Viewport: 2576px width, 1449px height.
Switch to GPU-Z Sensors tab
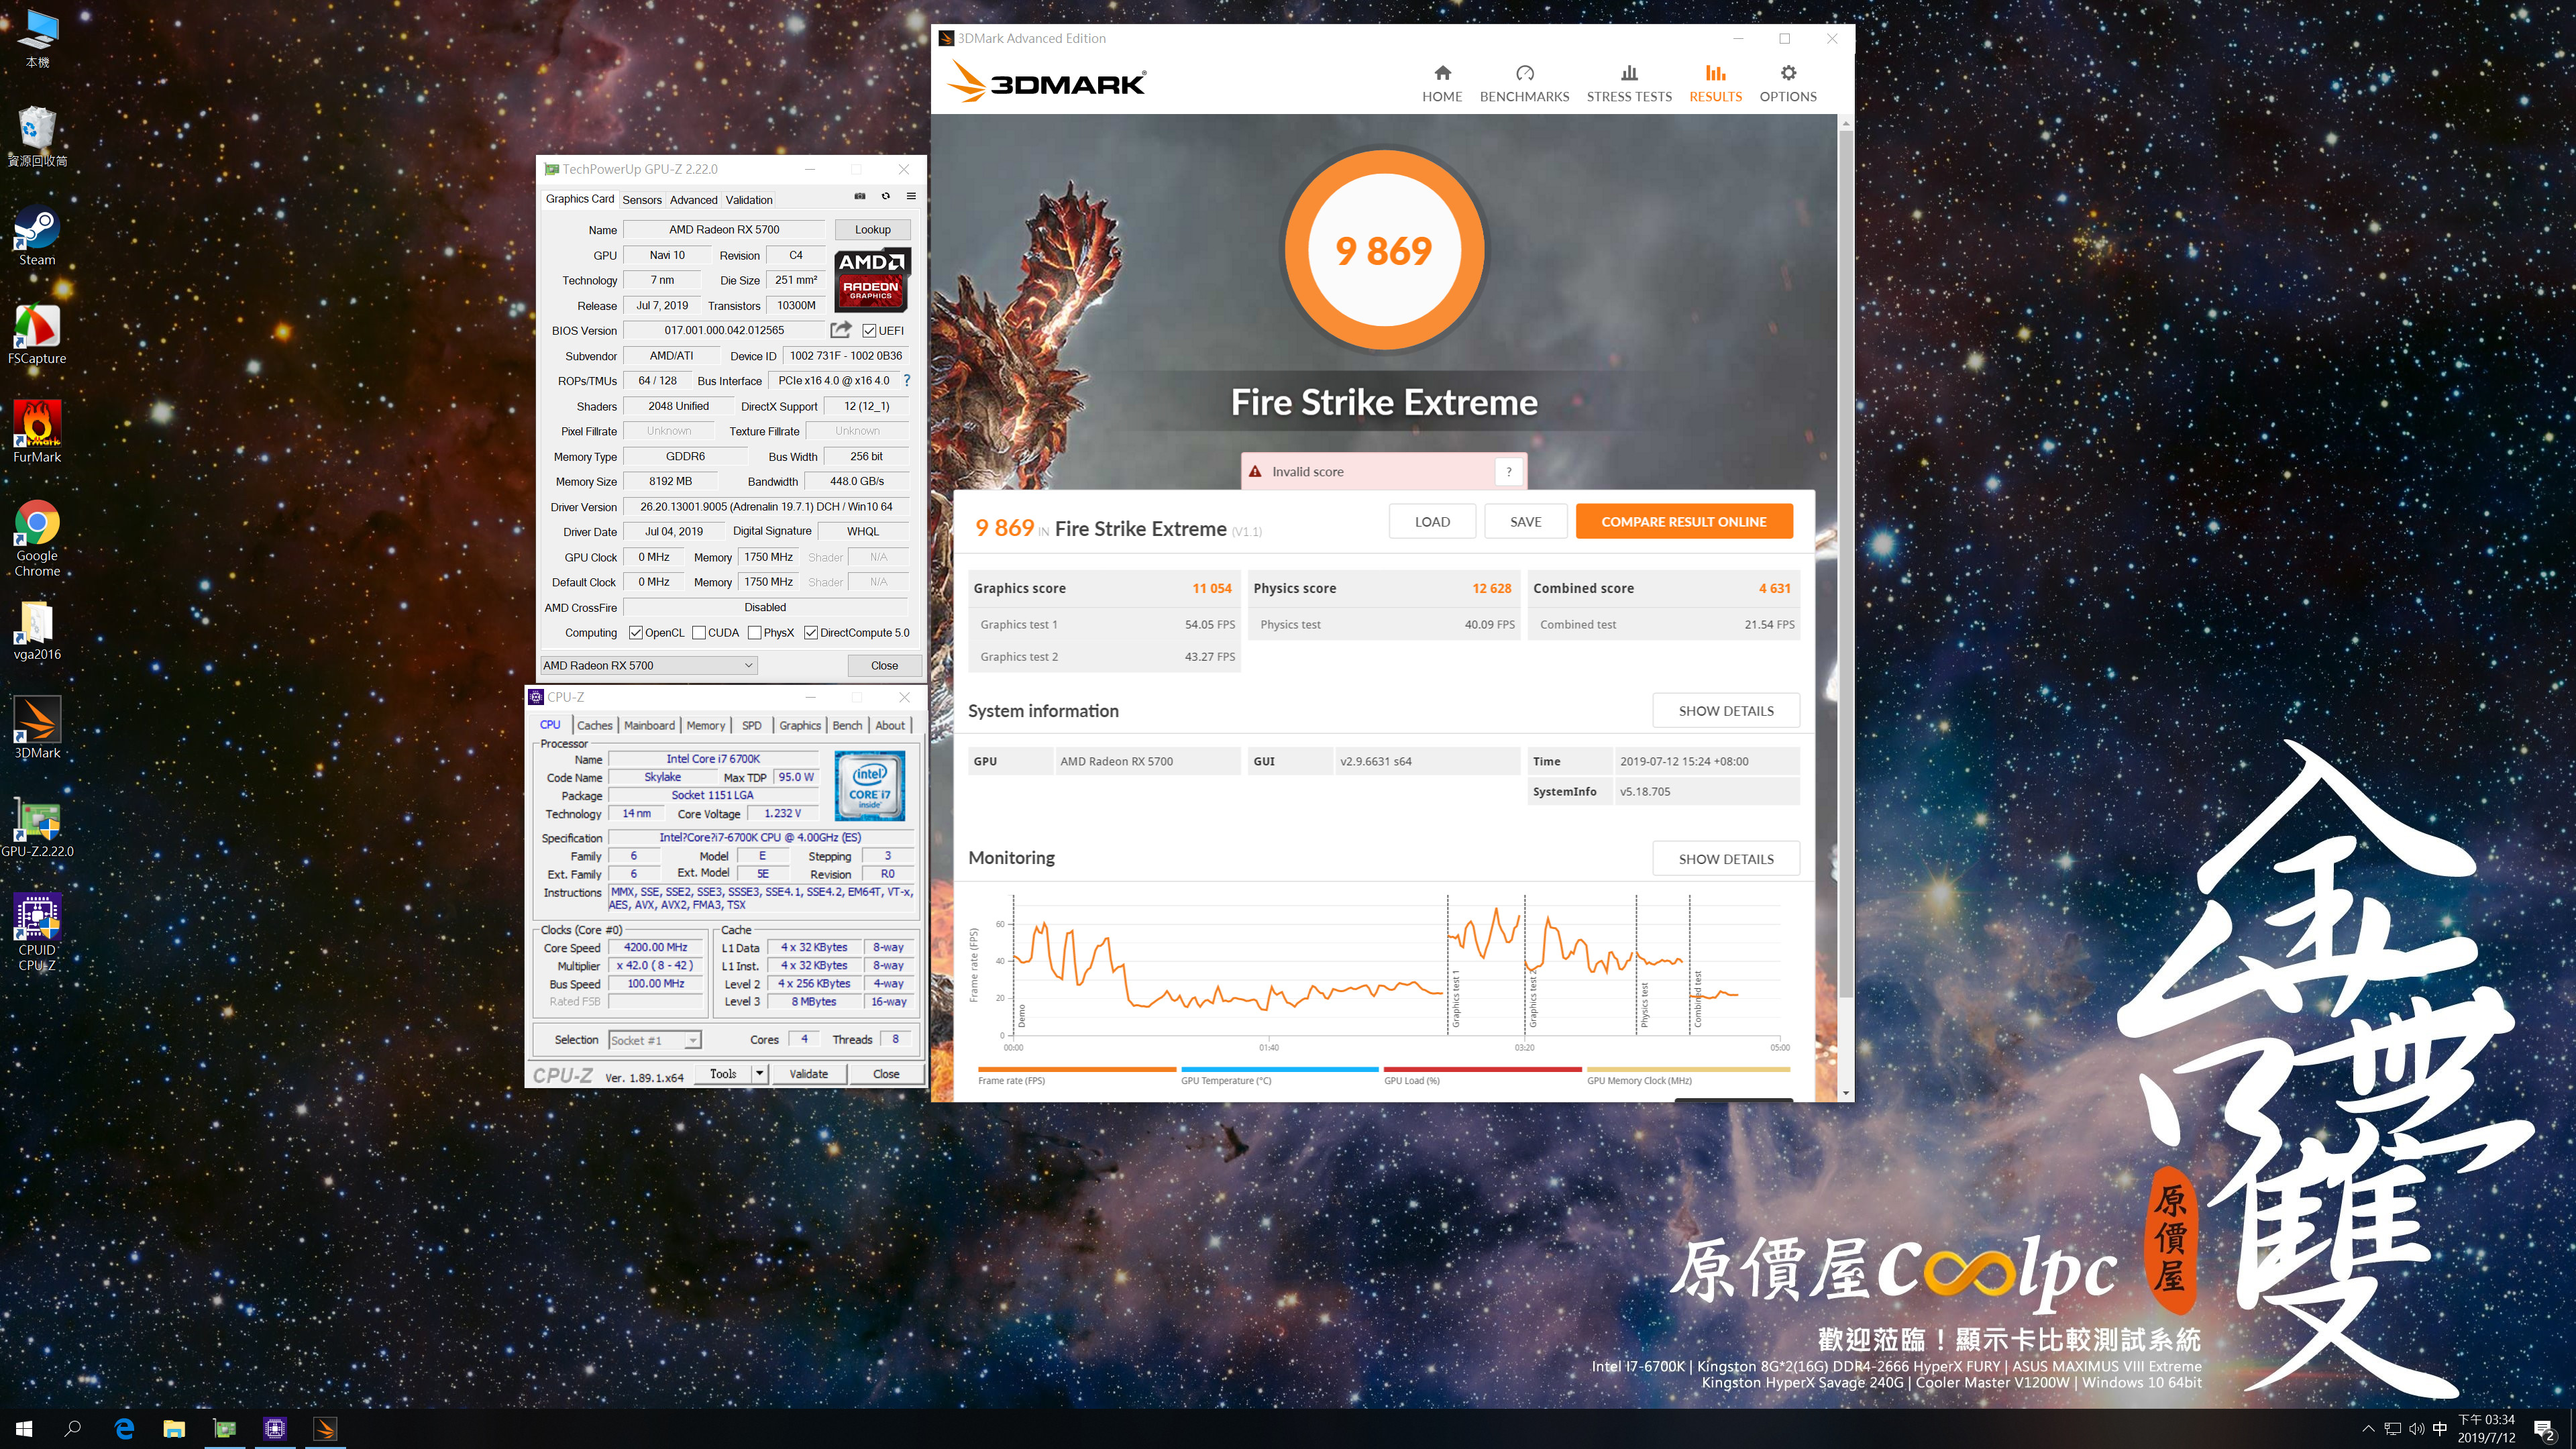click(642, 200)
